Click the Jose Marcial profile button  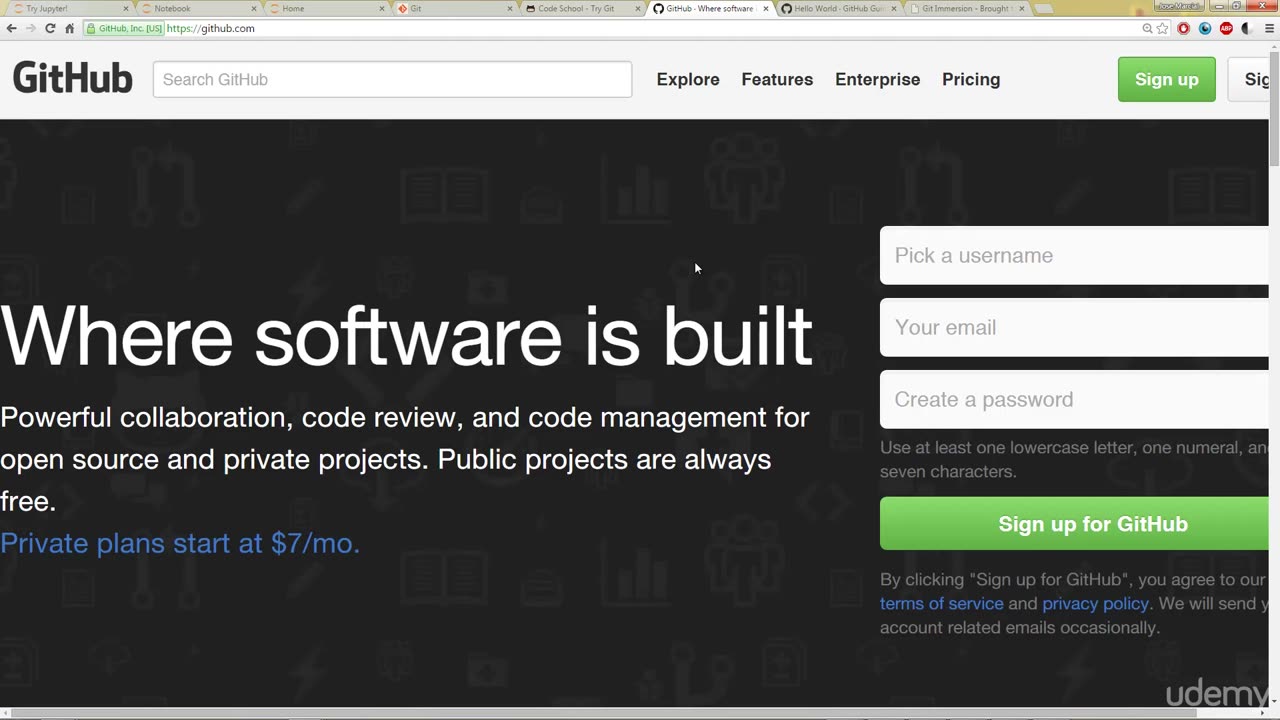click(1179, 5)
